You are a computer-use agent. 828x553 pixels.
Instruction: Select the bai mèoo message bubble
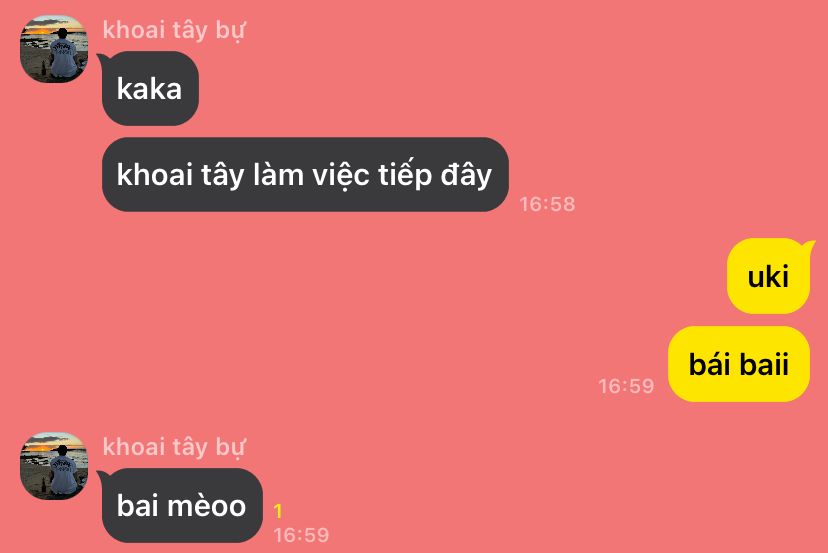[182, 505]
